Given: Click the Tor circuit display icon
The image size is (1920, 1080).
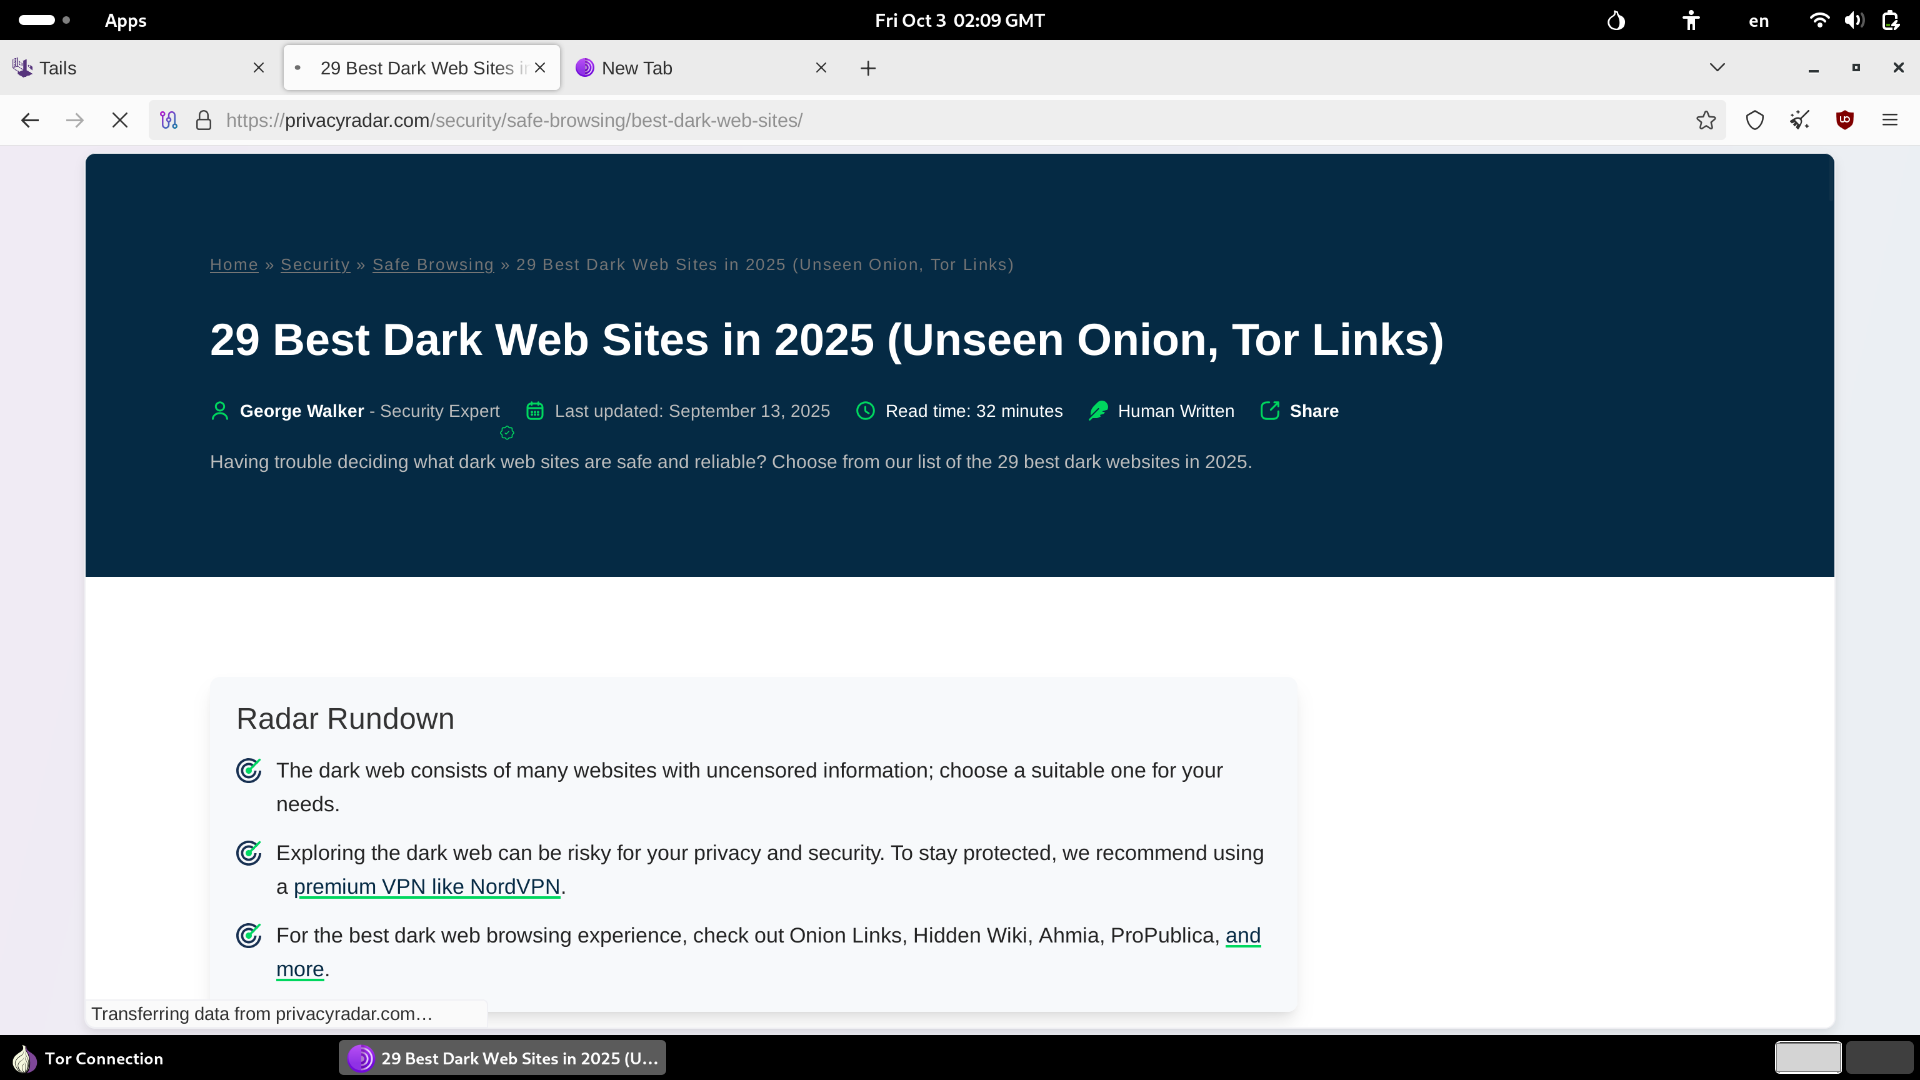Looking at the screenshot, I should point(169,120).
